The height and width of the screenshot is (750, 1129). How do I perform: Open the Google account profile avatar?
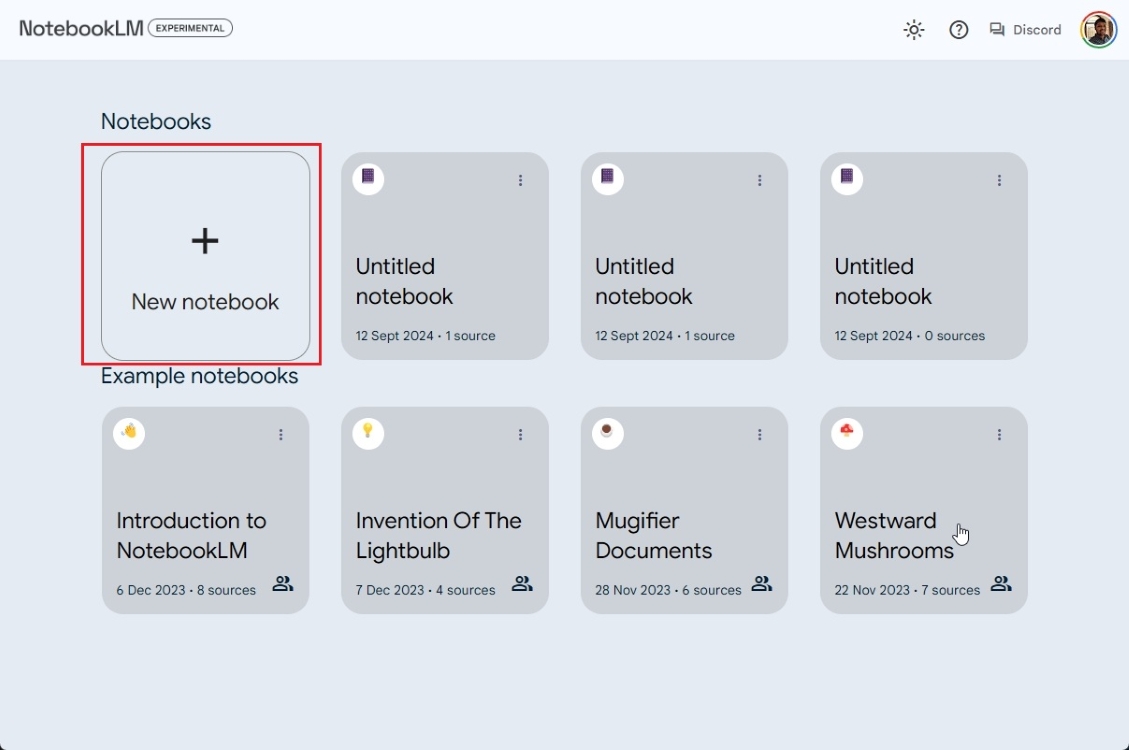click(1098, 30)
